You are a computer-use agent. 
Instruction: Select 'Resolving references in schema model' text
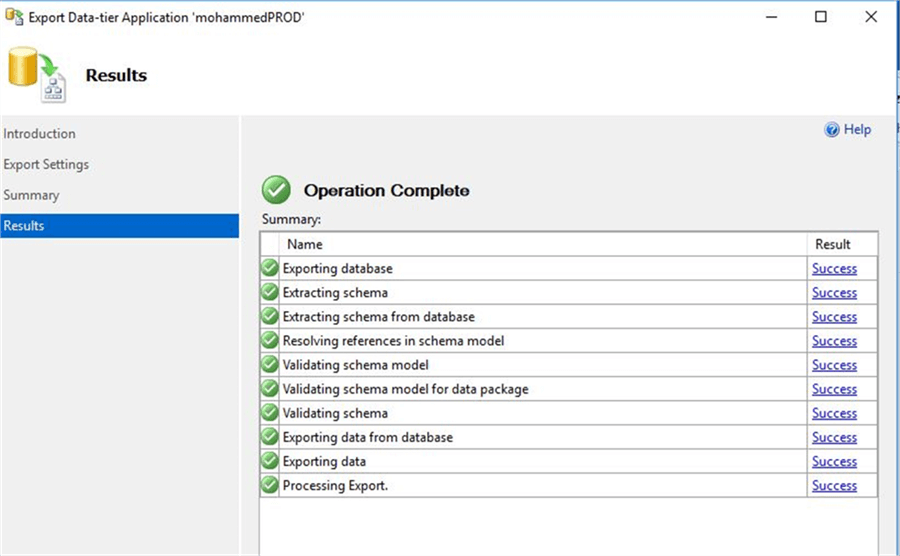point(393,341)
